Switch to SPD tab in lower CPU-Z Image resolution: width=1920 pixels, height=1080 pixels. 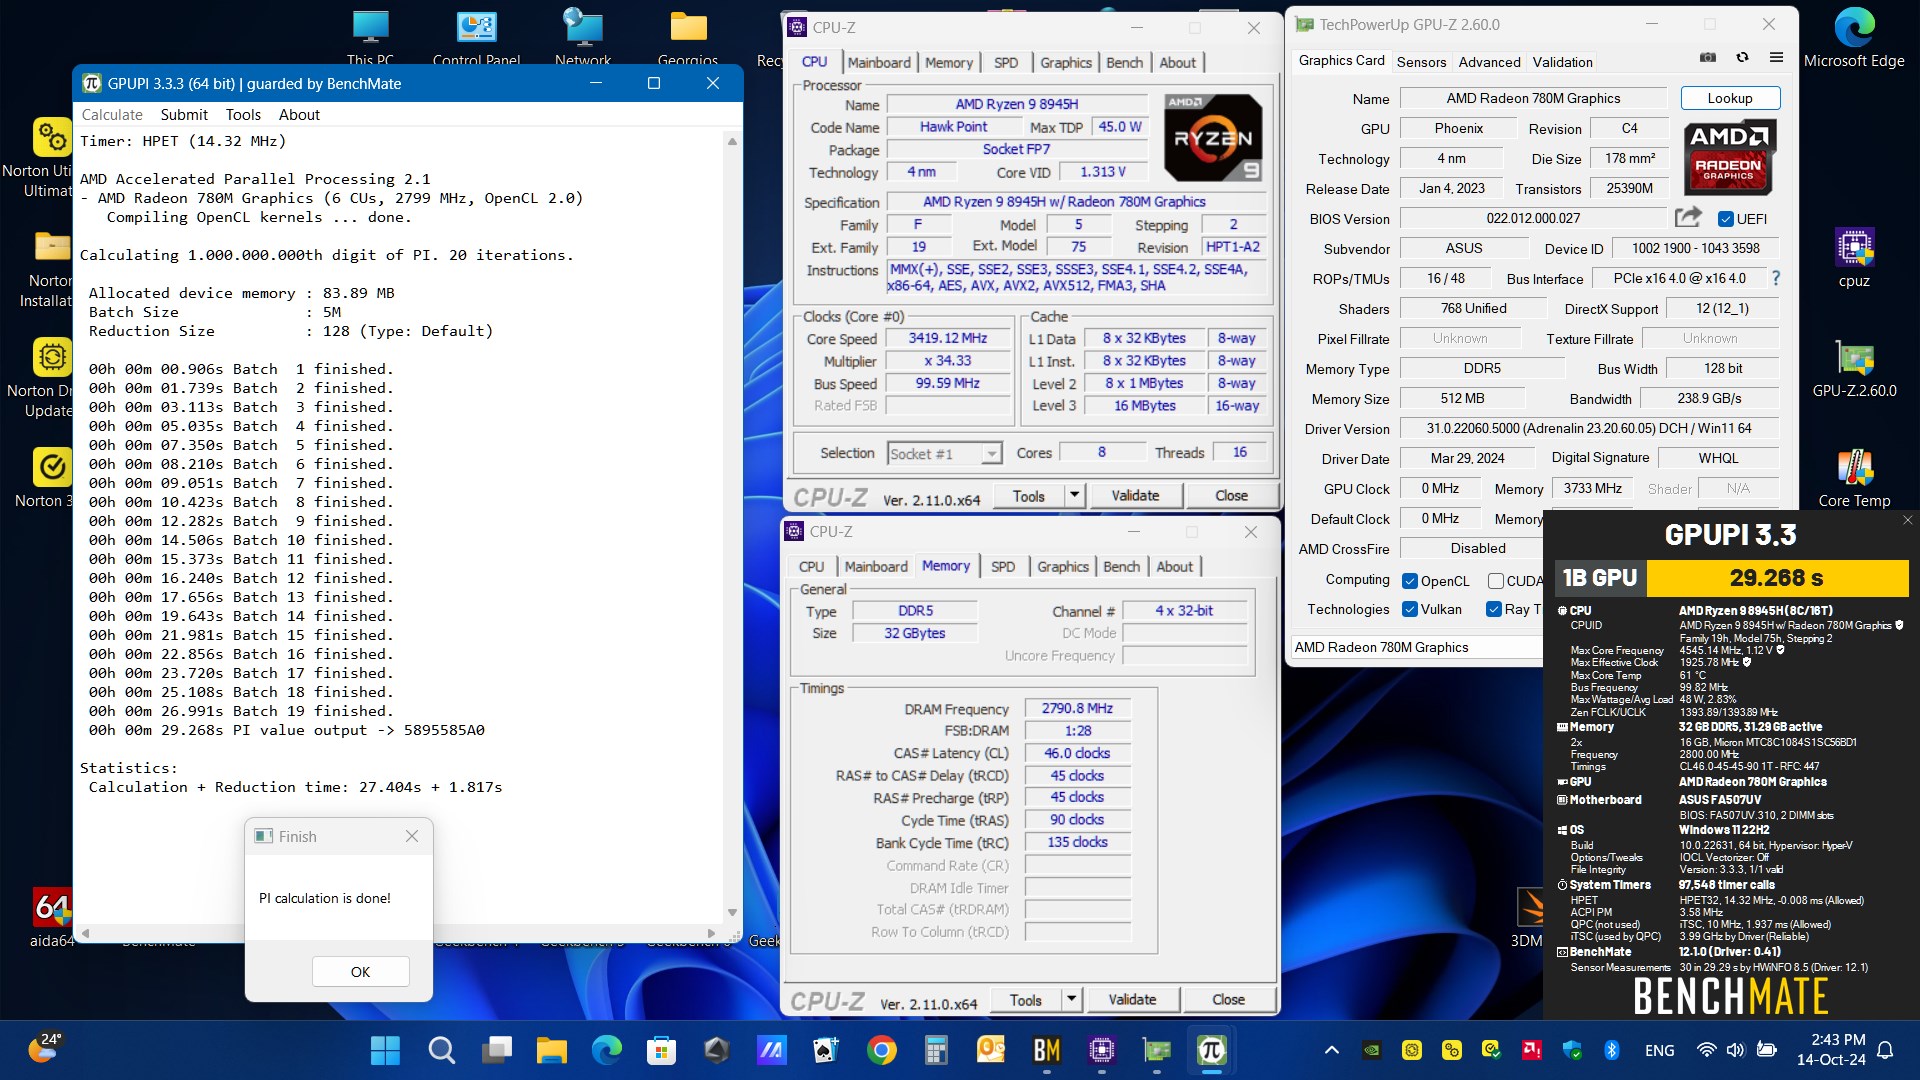[1003, 566]
